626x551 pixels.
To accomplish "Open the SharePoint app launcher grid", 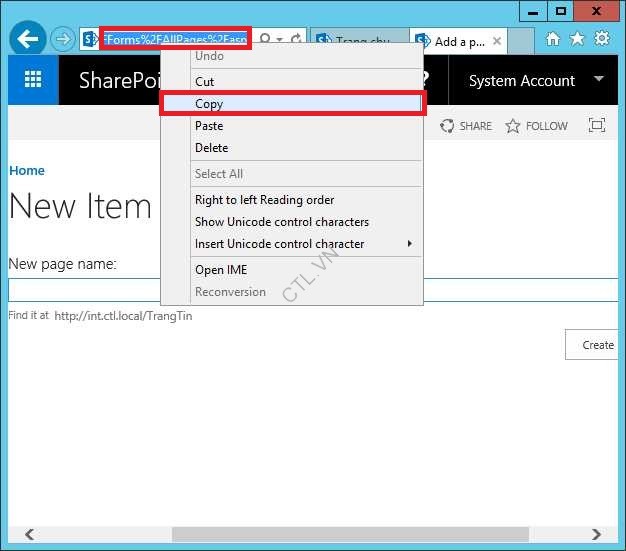I will (x=33, y=81).
